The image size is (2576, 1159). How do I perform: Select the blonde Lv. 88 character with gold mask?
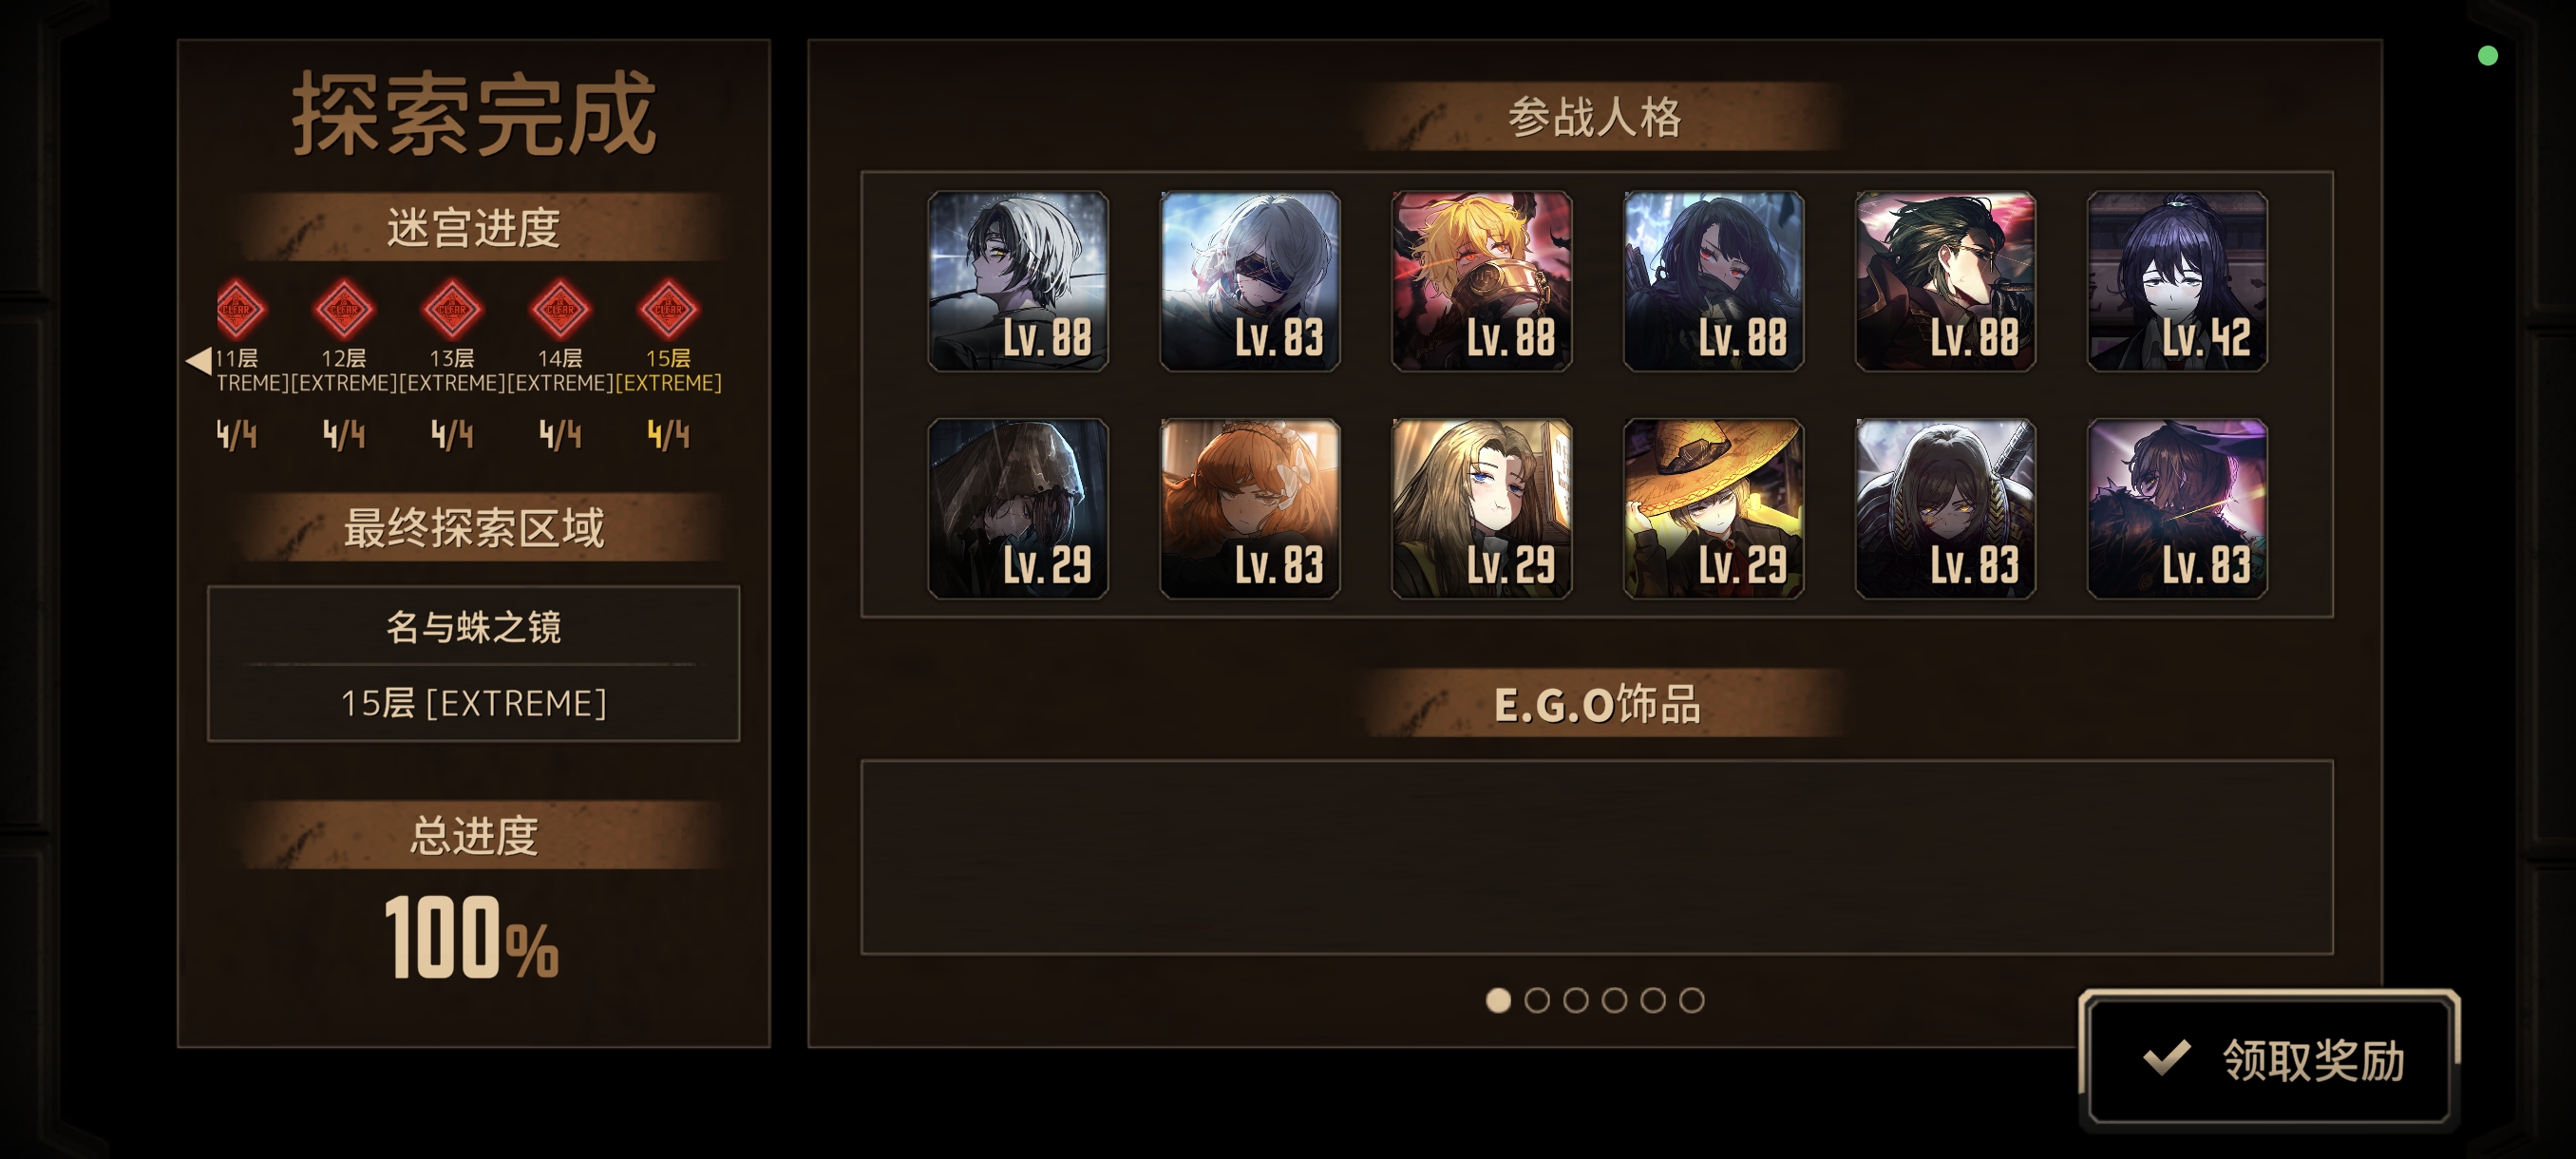1481,281
